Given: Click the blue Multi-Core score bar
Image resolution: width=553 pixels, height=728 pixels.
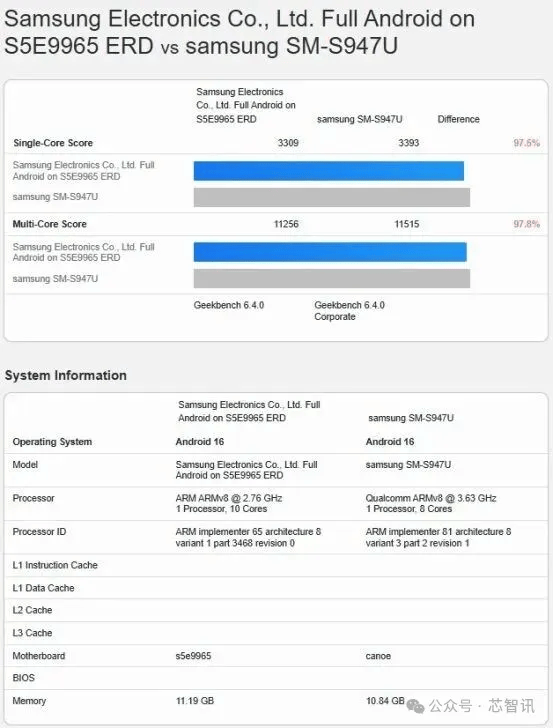Looking at the screenshot, I should 330,252.
